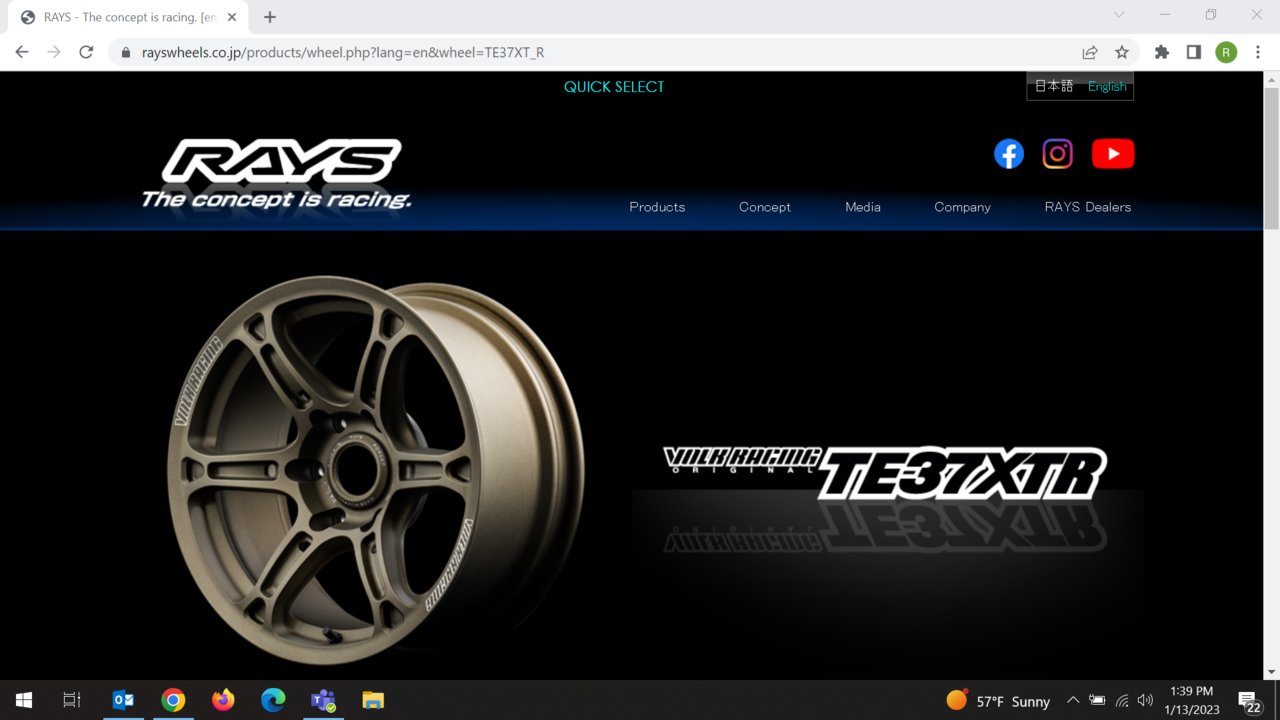Open the RAYS Instagram icon
Screen dimensions: 1280x720
pyautogui.click(x=1058, y=154)
